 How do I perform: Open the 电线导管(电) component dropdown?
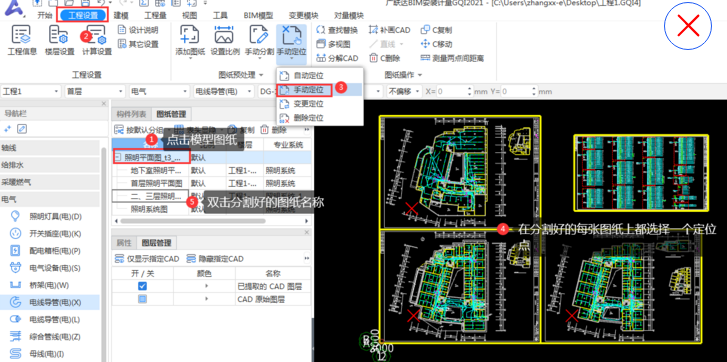pos(223,91)
